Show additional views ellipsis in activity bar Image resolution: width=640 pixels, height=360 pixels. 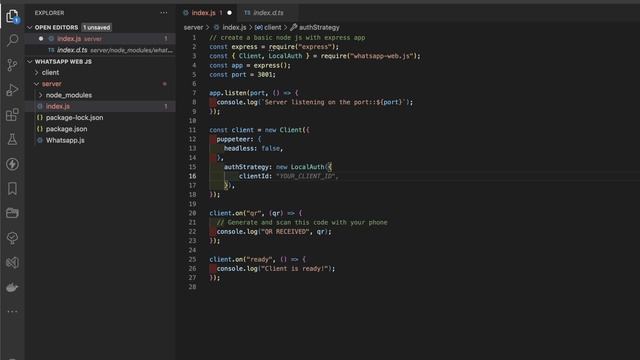(13, 311)
